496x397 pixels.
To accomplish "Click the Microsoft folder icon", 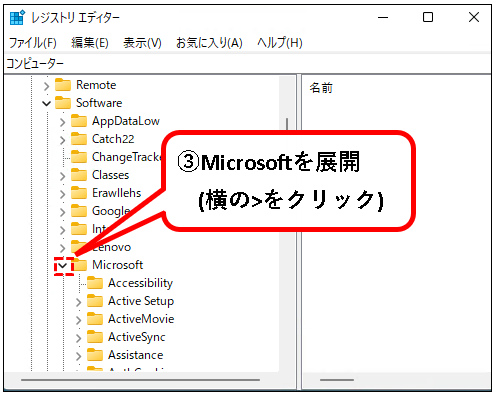I will [80, 265].
